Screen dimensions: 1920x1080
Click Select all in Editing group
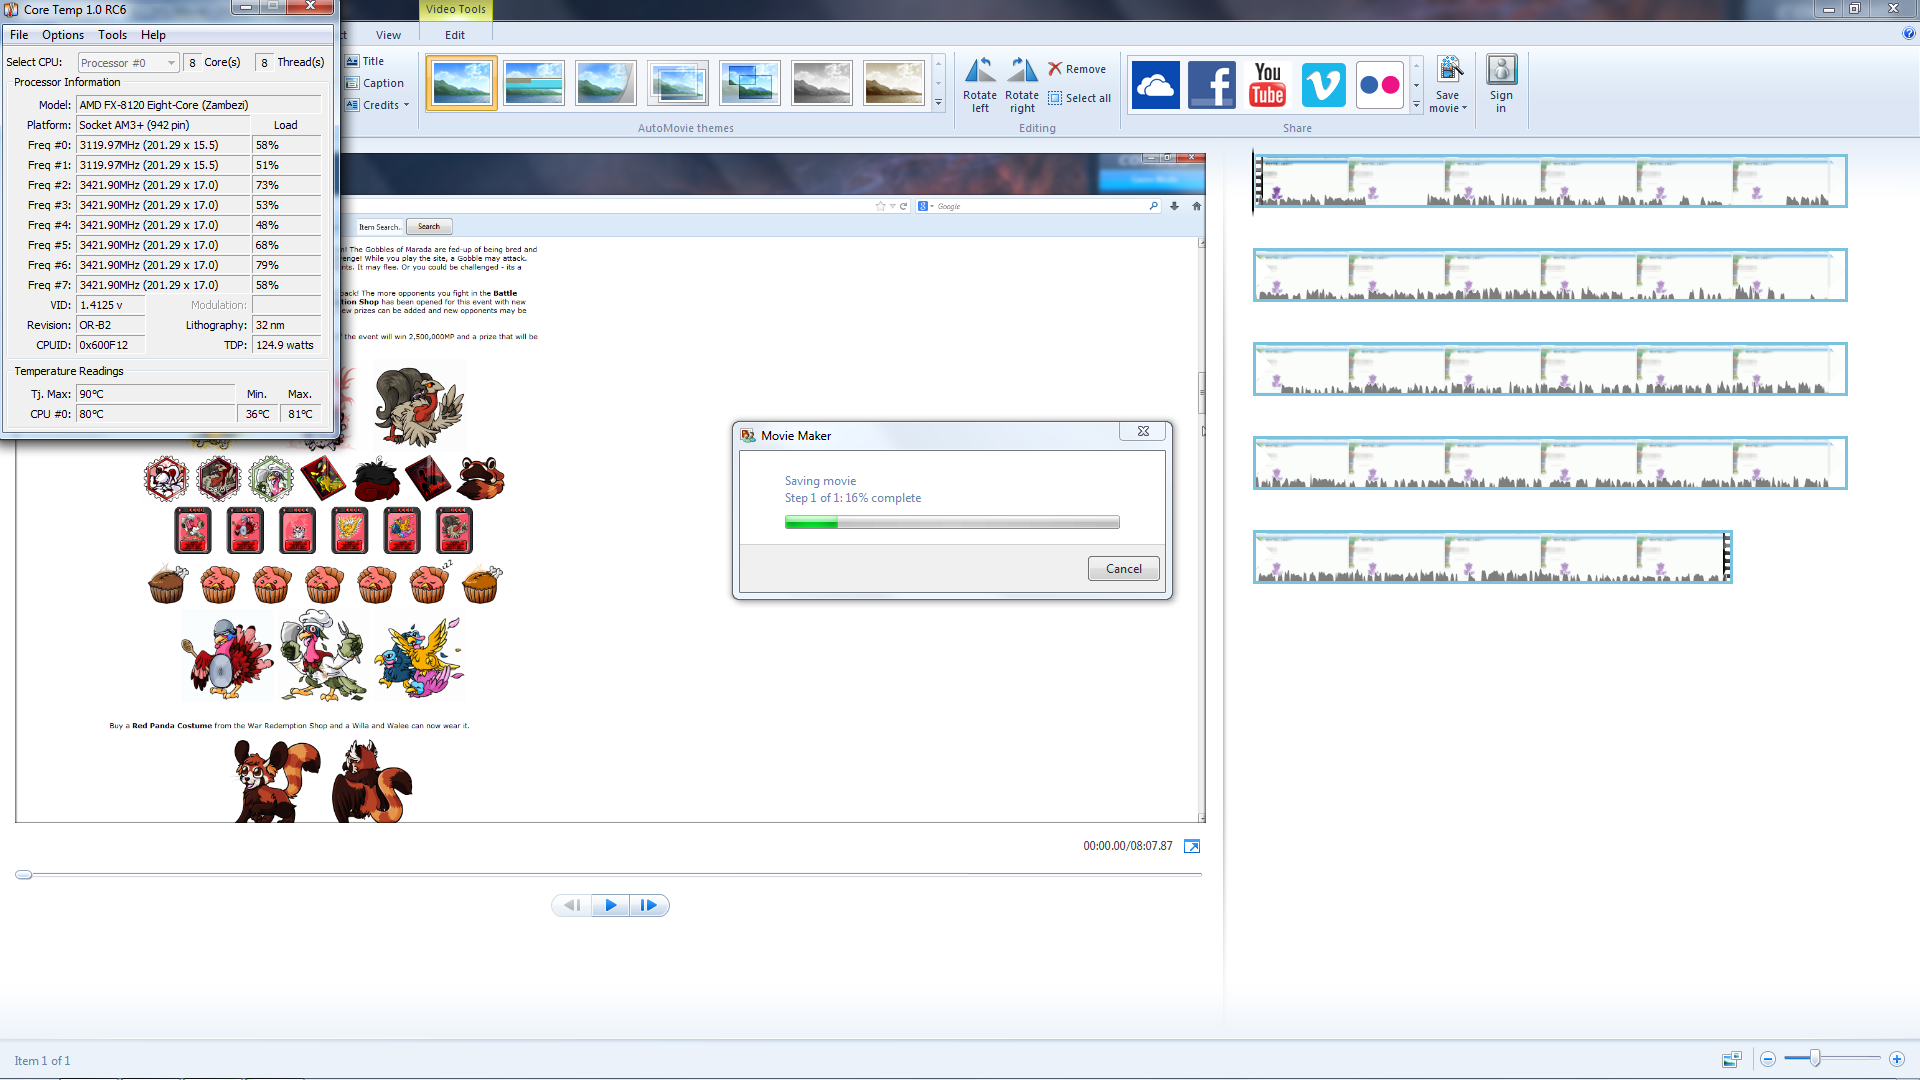(x=1079, y=98)
